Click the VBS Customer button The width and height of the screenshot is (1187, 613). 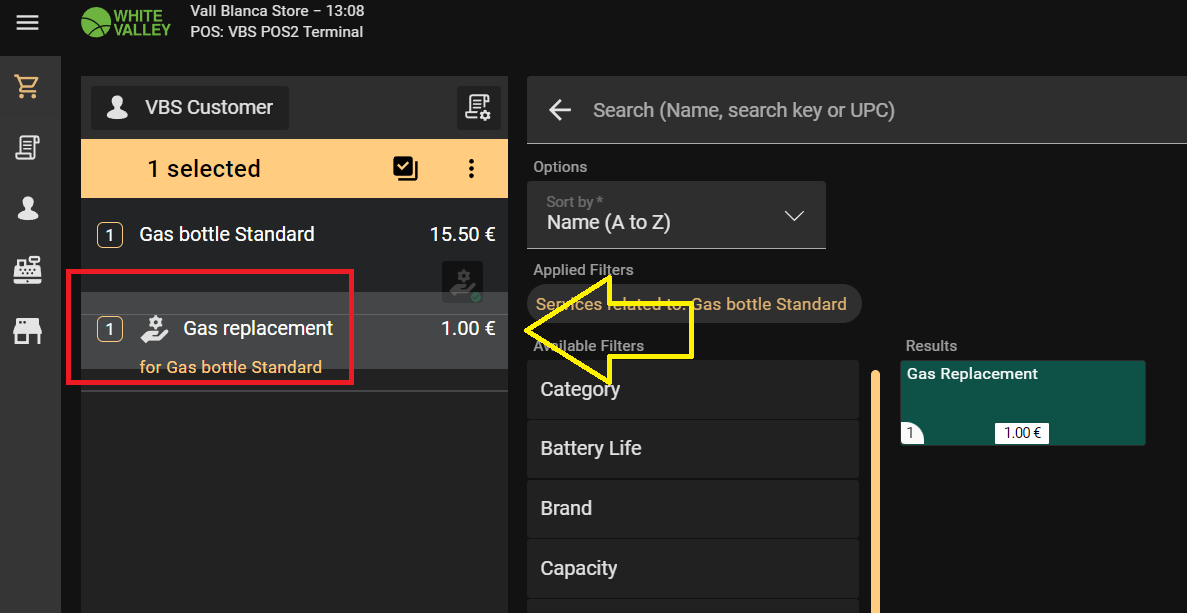(x=190, y=108)
